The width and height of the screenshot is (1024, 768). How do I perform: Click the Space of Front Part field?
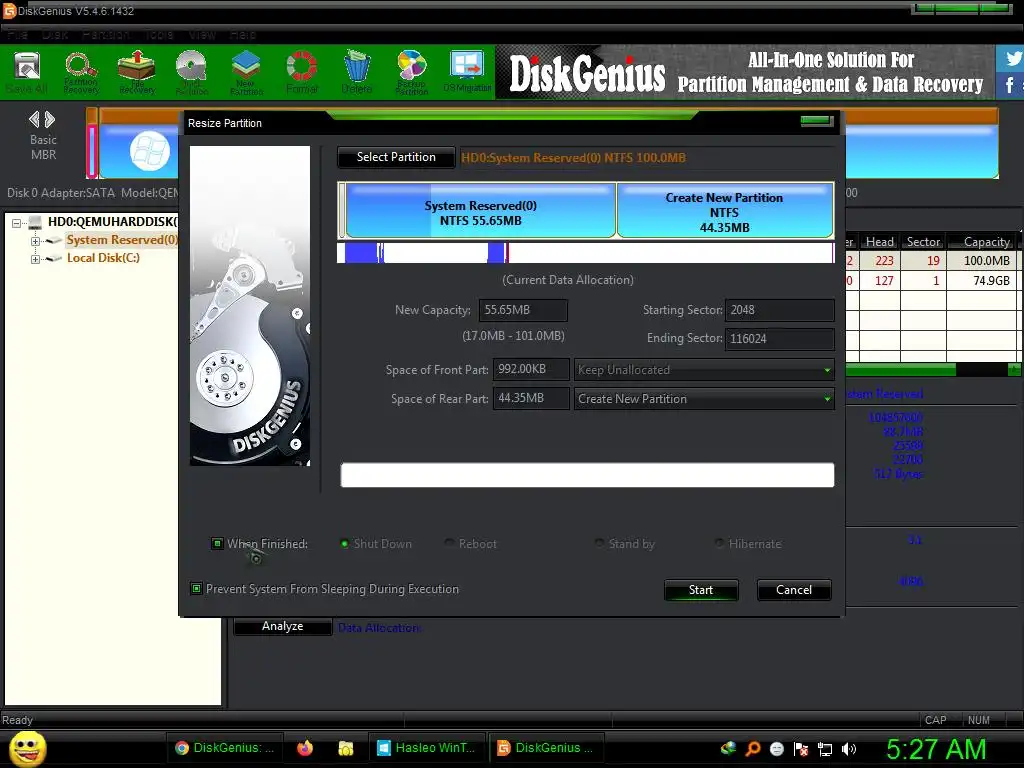pyautogui.click(x=531, y=370)
